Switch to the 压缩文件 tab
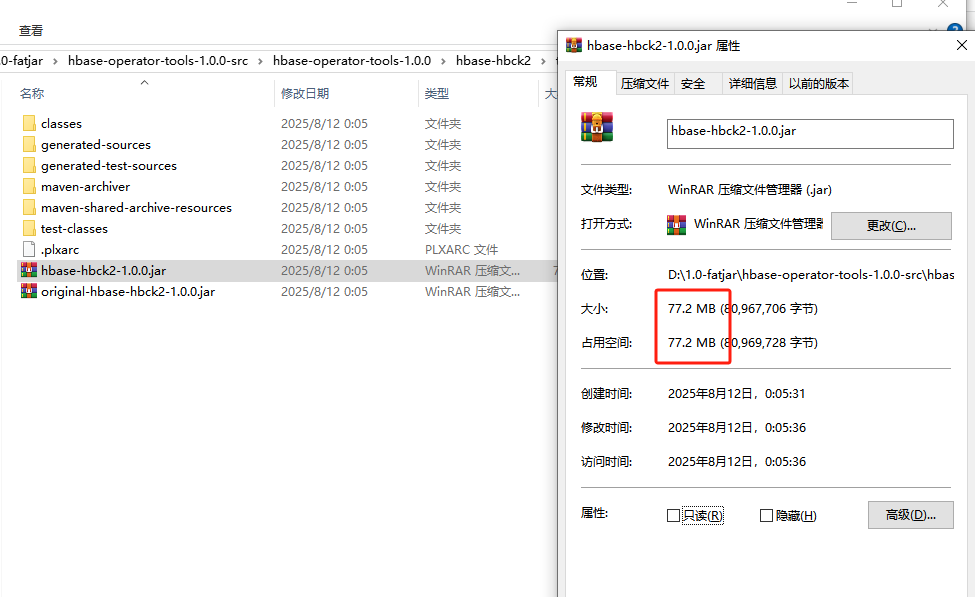The width and height of the screenshot is (975, 597). (x=645, y=83)
